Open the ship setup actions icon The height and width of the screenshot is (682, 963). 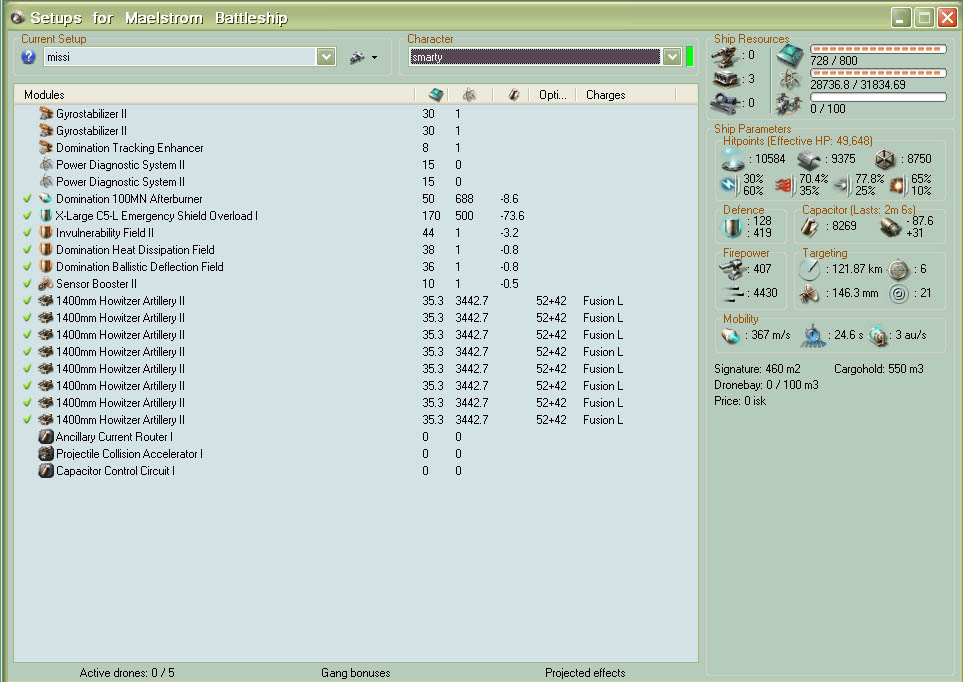click(357, 58)
